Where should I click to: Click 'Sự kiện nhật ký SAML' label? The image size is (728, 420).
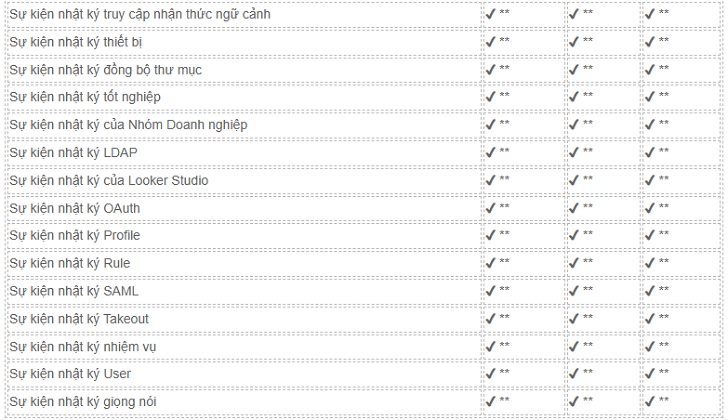click(74, 291)
